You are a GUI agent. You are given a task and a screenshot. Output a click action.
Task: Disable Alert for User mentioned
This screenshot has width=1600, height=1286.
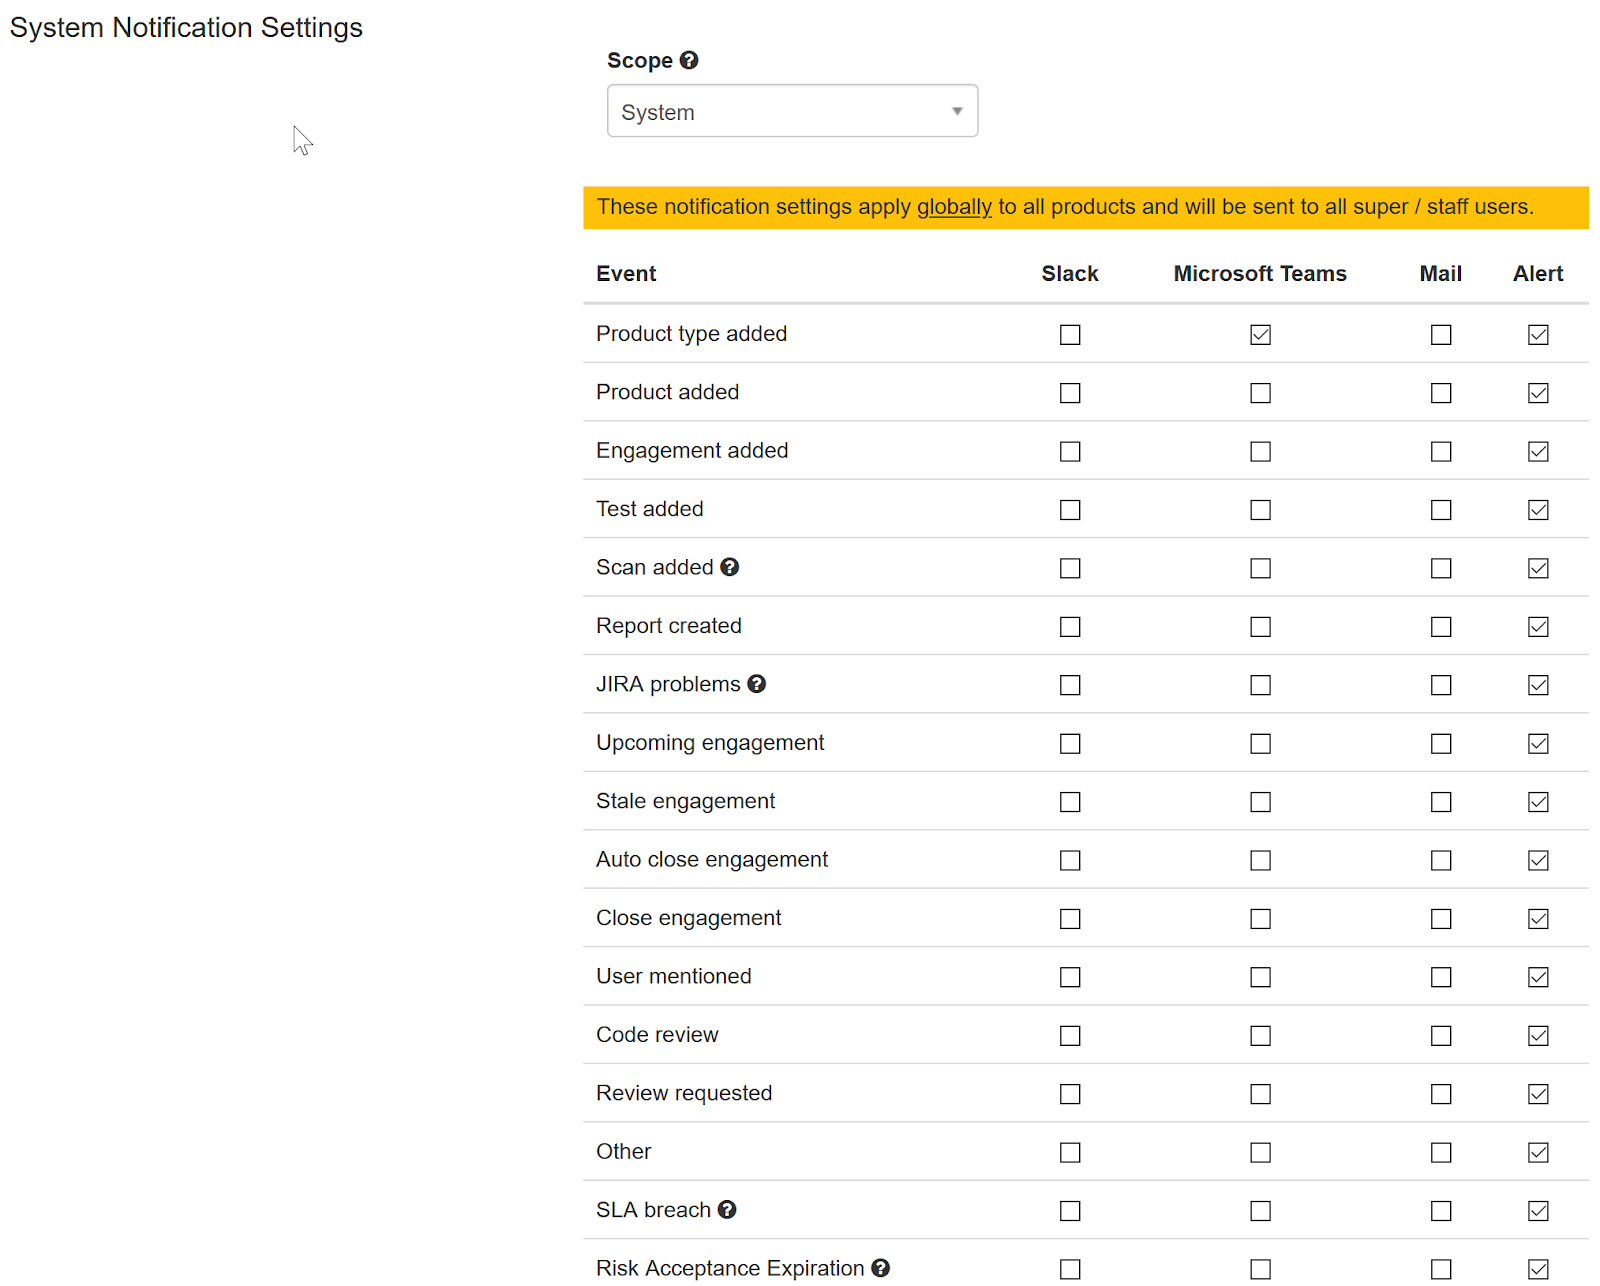(1538, 977)
